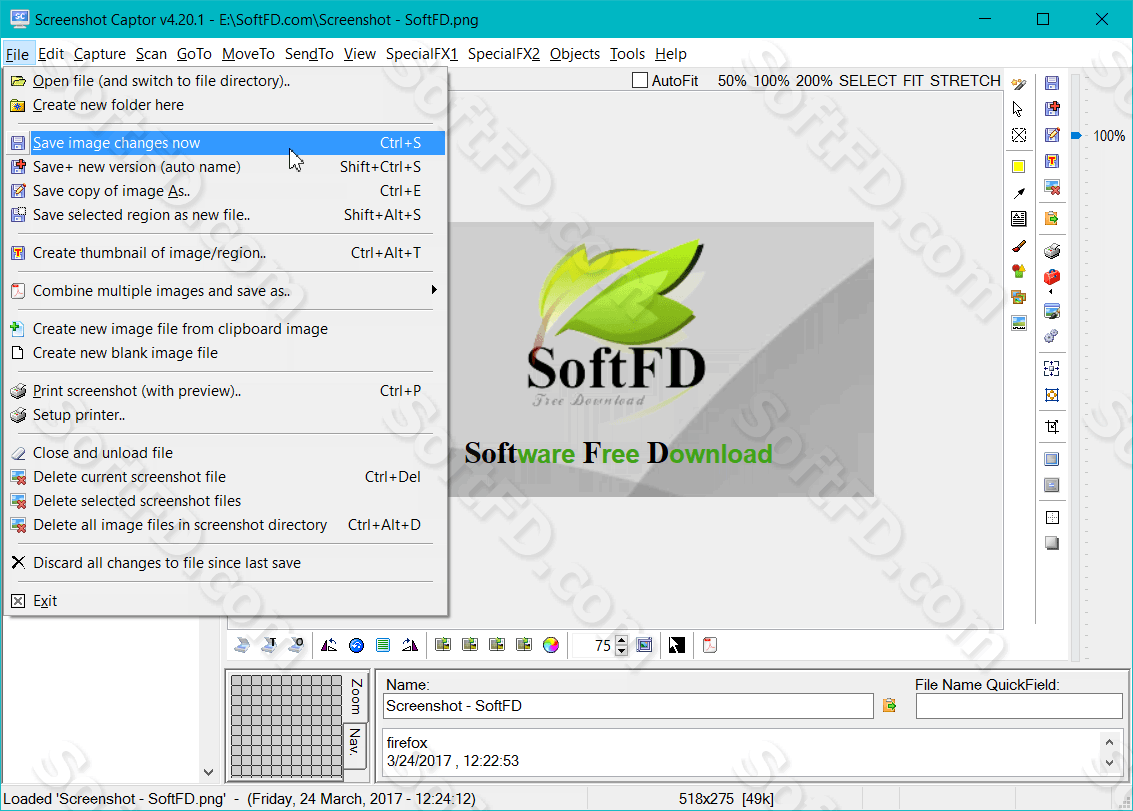The width and height of the screenshot is (1133, 811).
Task: Click the STRETCH zoom button
Action: point(965,81)
